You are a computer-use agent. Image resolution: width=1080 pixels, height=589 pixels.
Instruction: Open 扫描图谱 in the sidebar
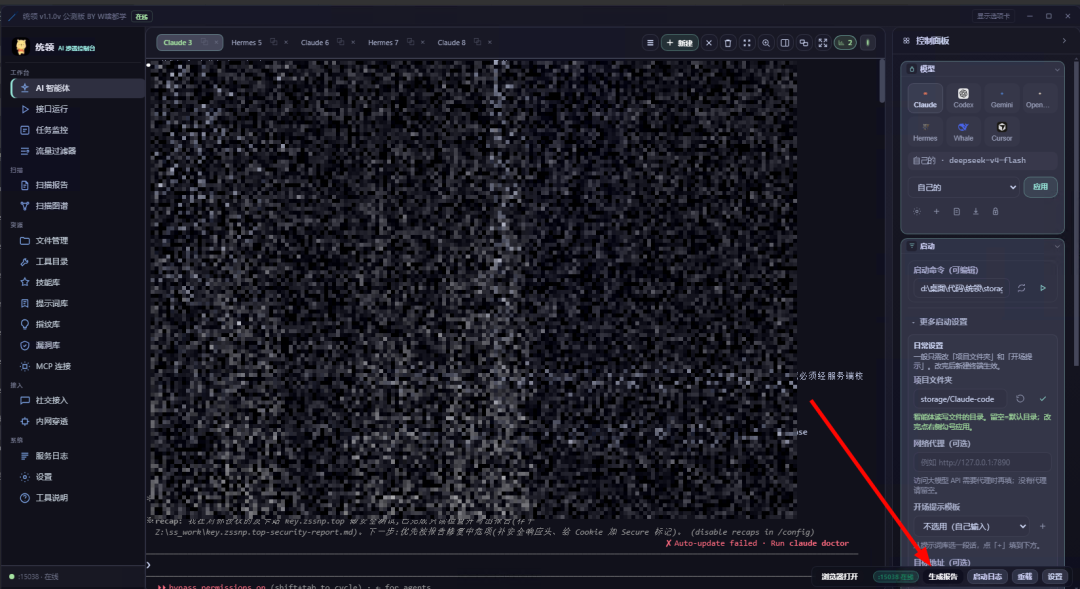[77, 206]
